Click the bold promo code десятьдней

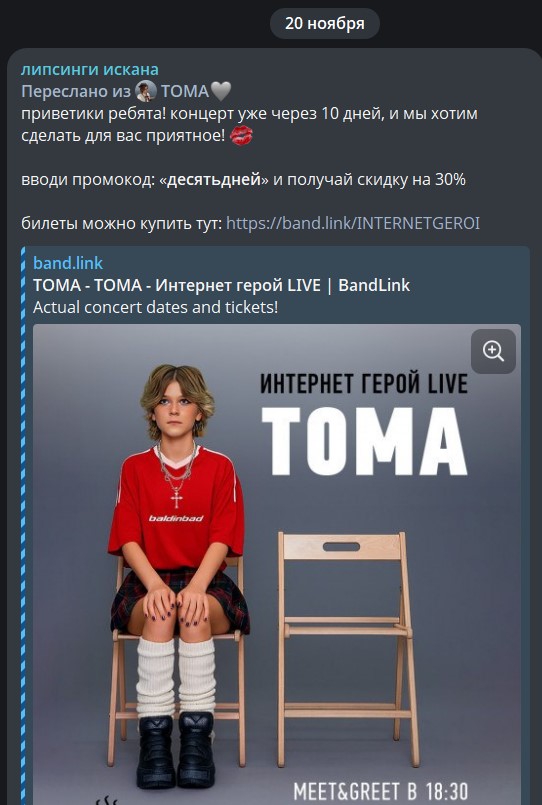[x=214, y=180]
